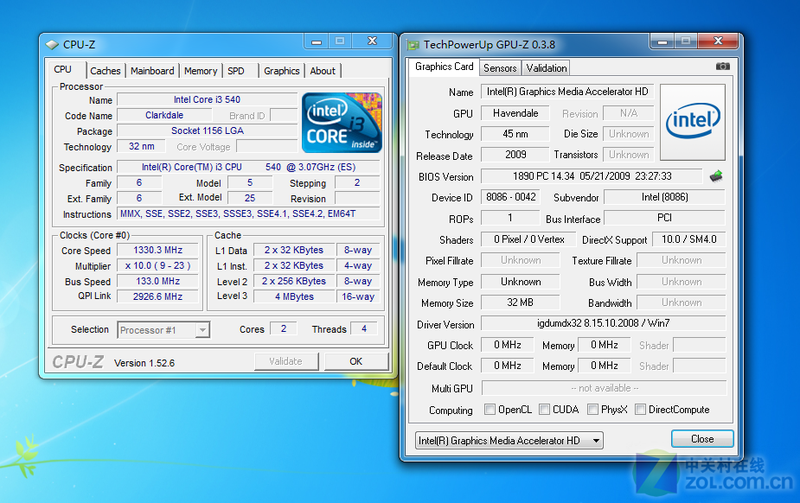The height and width of the screenshot is (503, 800).
Task: Click the Validate button
Action: pyautogui.click(x=286, y=361)
